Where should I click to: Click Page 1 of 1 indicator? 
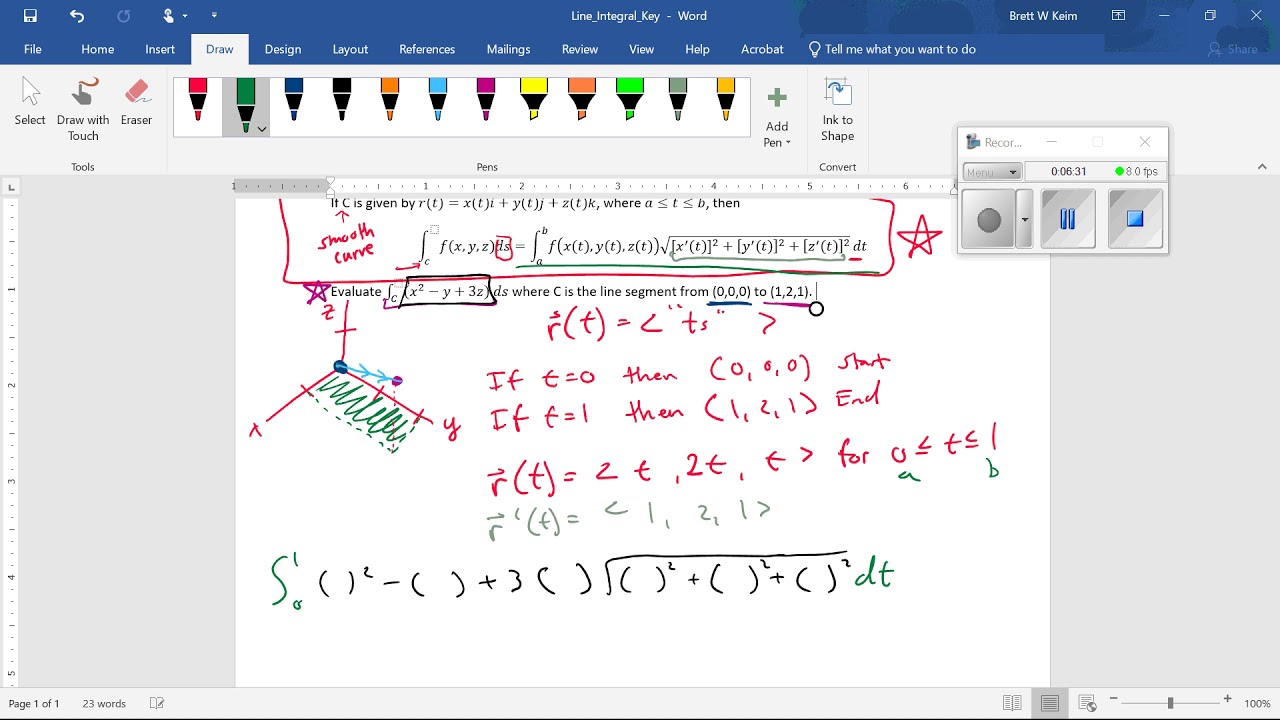[34, 704]
